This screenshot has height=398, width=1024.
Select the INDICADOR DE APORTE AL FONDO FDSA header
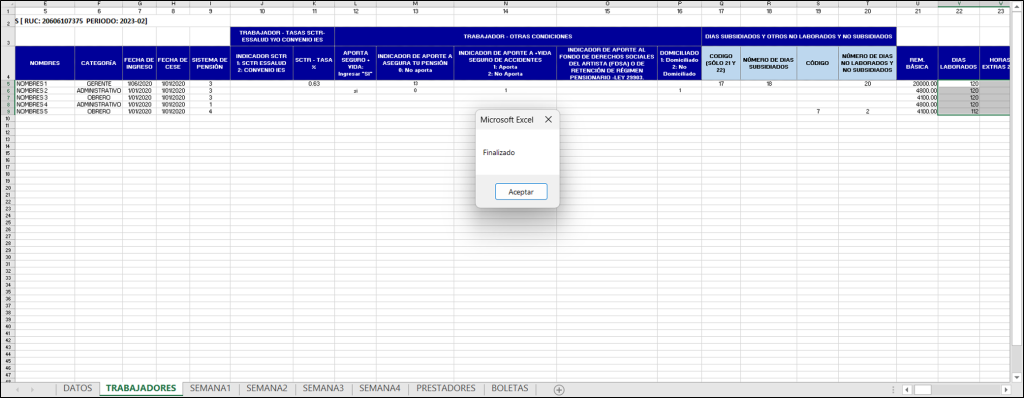(607, 63)
